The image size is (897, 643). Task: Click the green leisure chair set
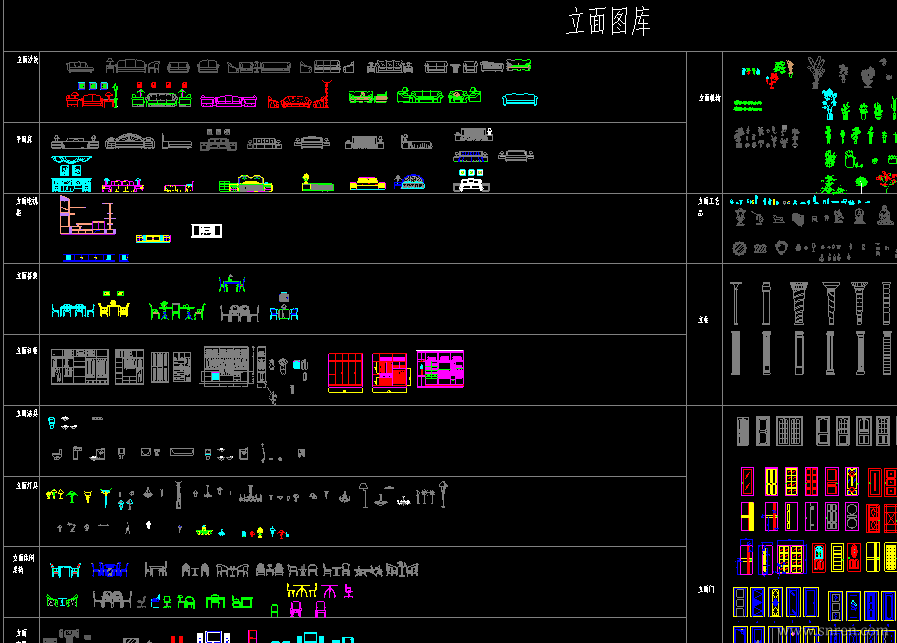coord(62,601)
